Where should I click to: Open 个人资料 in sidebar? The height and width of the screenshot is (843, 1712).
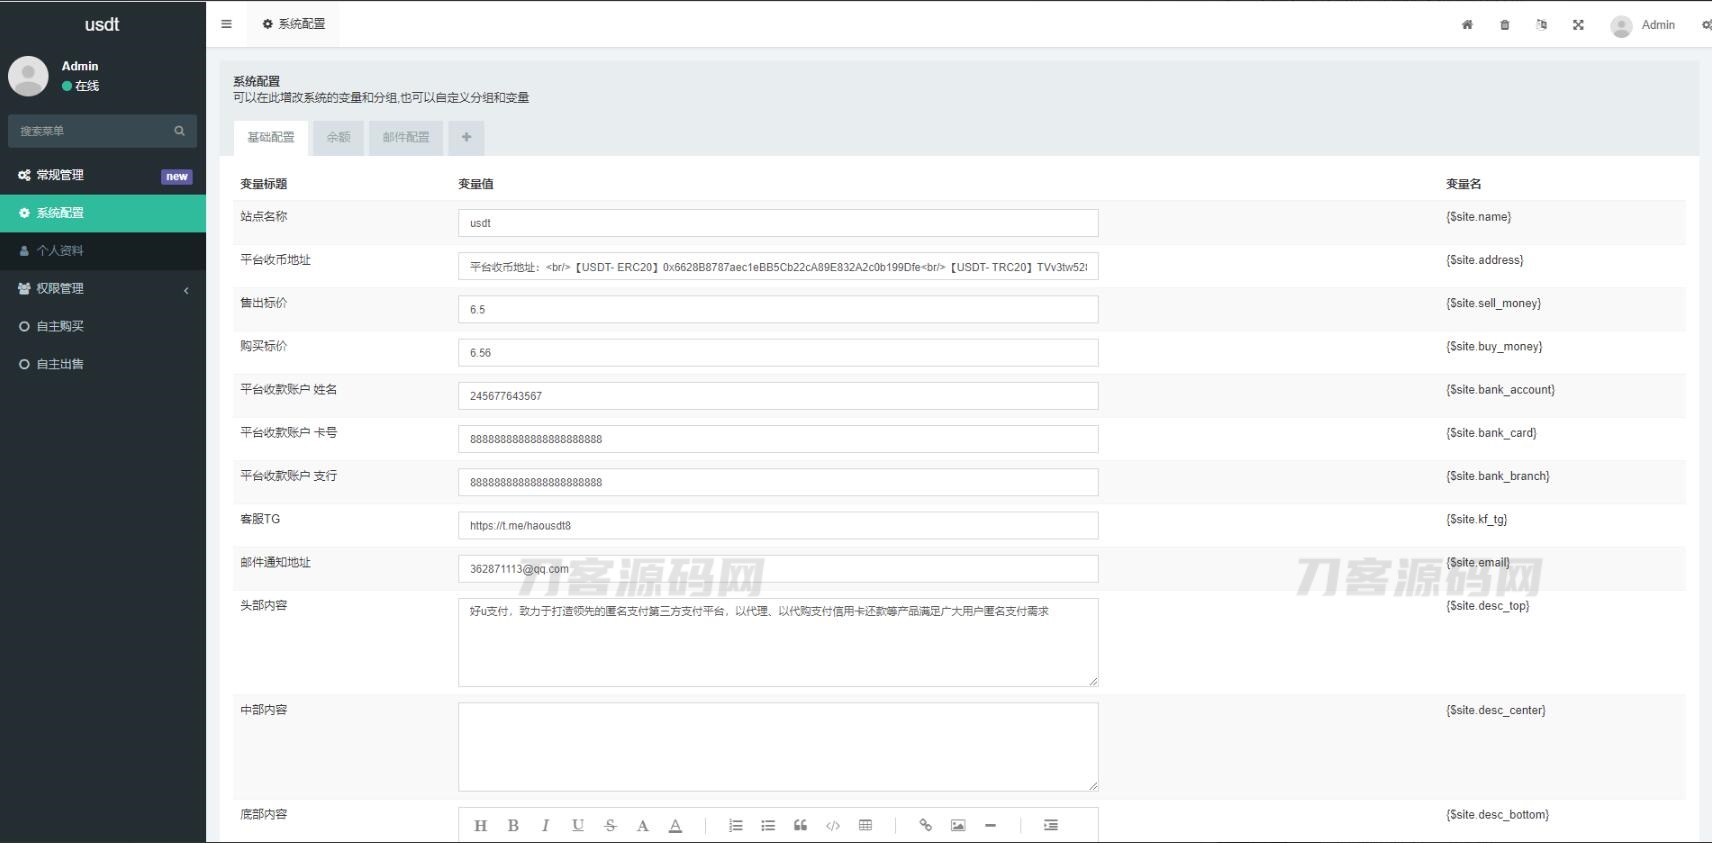[60, 251]
